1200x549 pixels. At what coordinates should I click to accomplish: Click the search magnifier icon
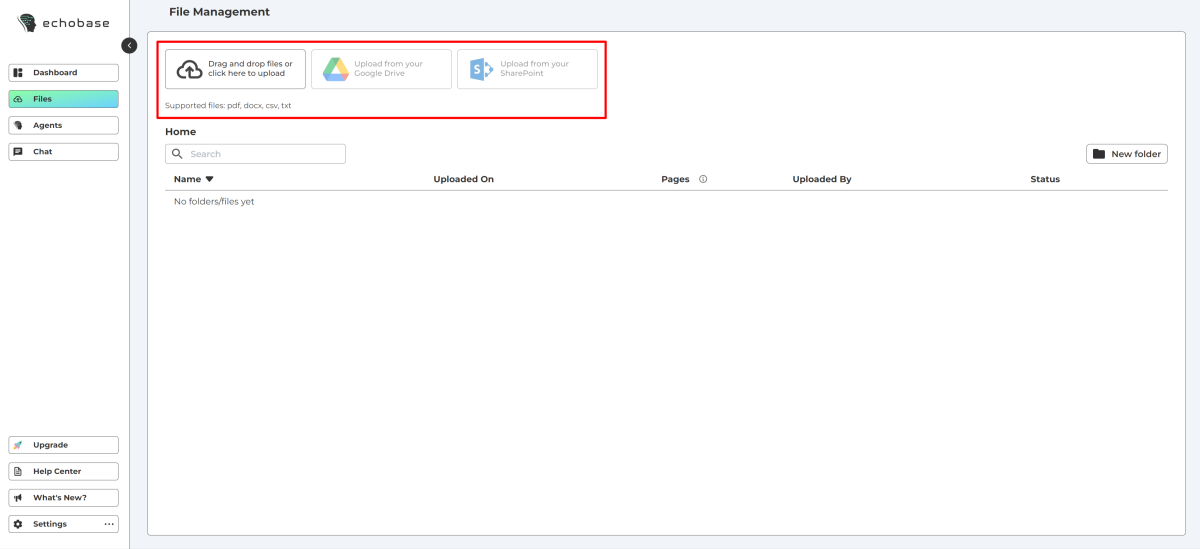pyautogui.click(x=177, y=154)
